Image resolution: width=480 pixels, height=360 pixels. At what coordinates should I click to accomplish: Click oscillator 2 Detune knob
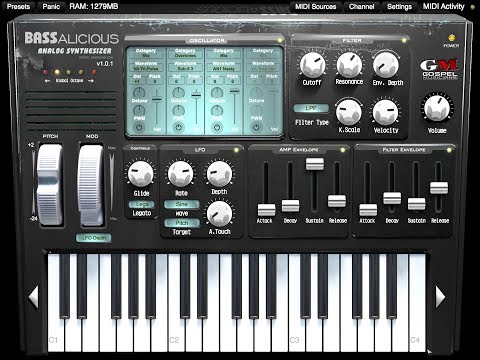(178, 92)
